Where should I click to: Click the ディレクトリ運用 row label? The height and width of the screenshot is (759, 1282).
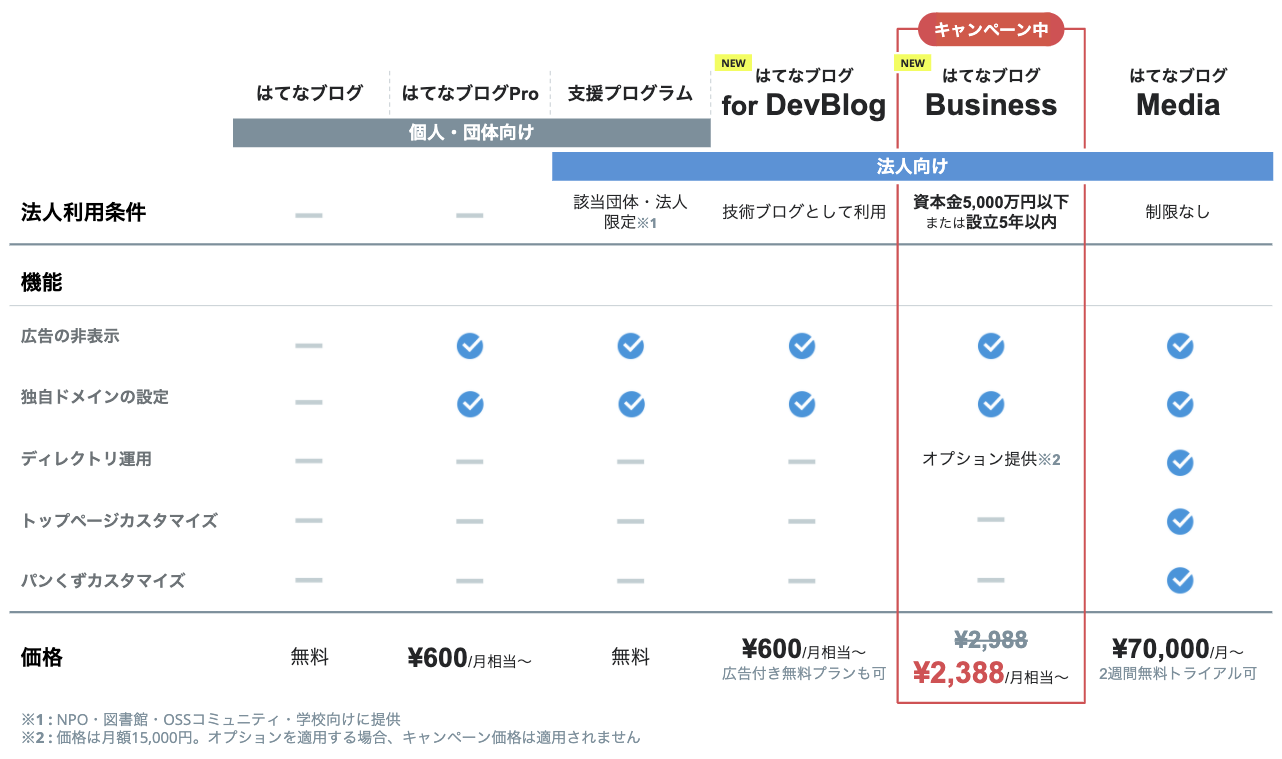[86, 459]
